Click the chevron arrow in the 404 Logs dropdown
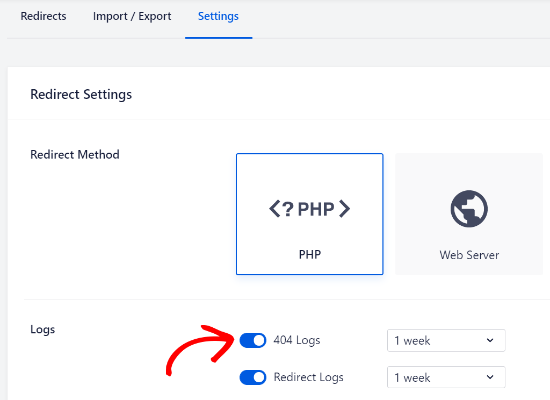 tap(490, 340)
